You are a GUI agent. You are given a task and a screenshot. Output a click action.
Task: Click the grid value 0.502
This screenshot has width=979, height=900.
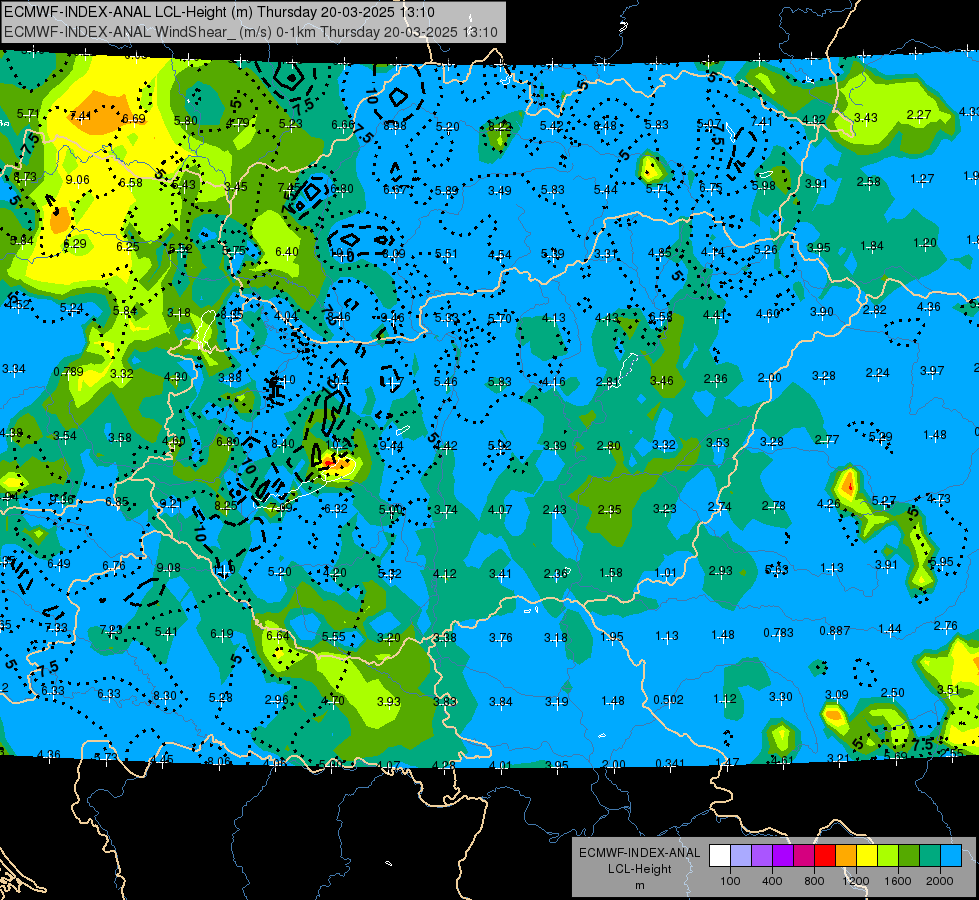point(669,700)
